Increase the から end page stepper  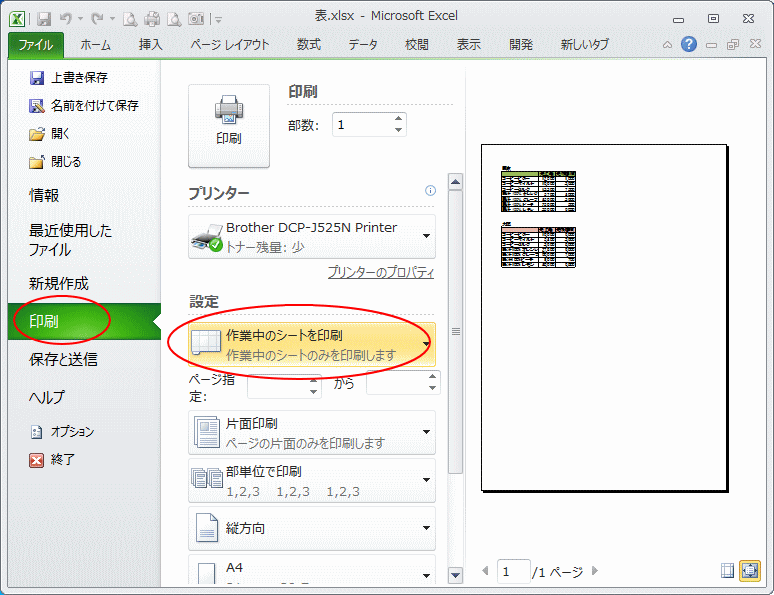tap(432, 377)
